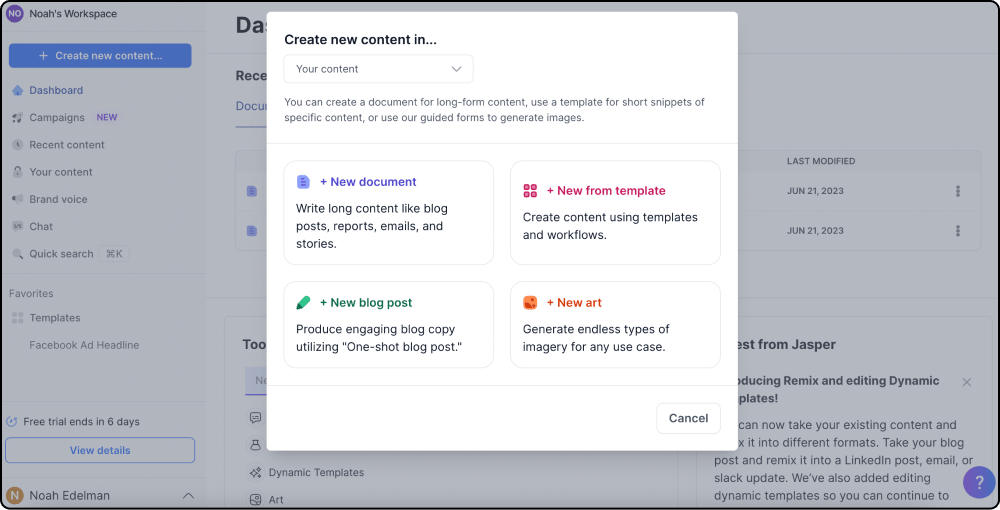Click the Dashboard home icon in sidebar
The image size is (1000, 510).
(18, 91)
